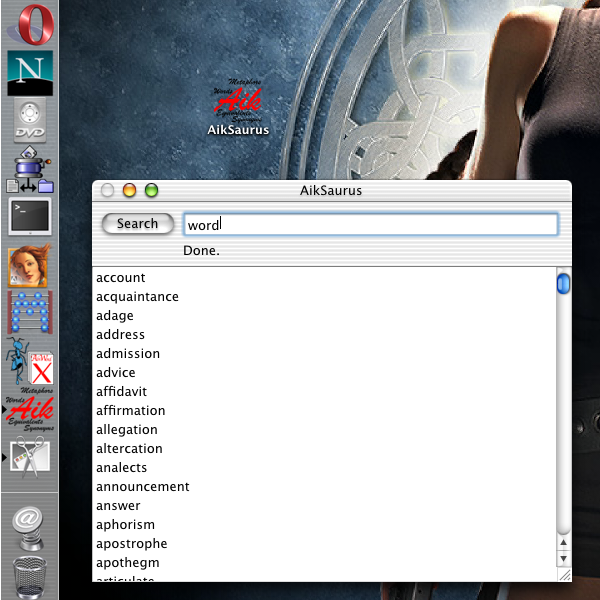
Task: Click the AikSaurus desktop icon
Action: click(x=236, y=108)
